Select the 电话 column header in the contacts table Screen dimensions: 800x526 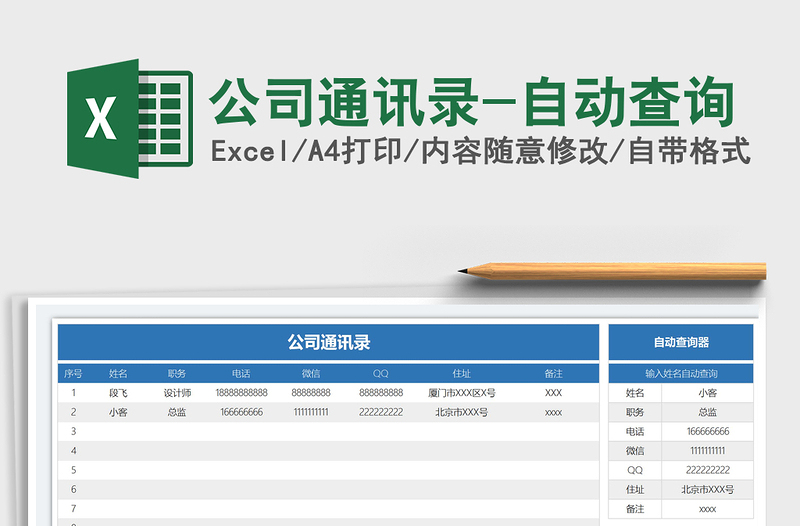coord(241,373)
